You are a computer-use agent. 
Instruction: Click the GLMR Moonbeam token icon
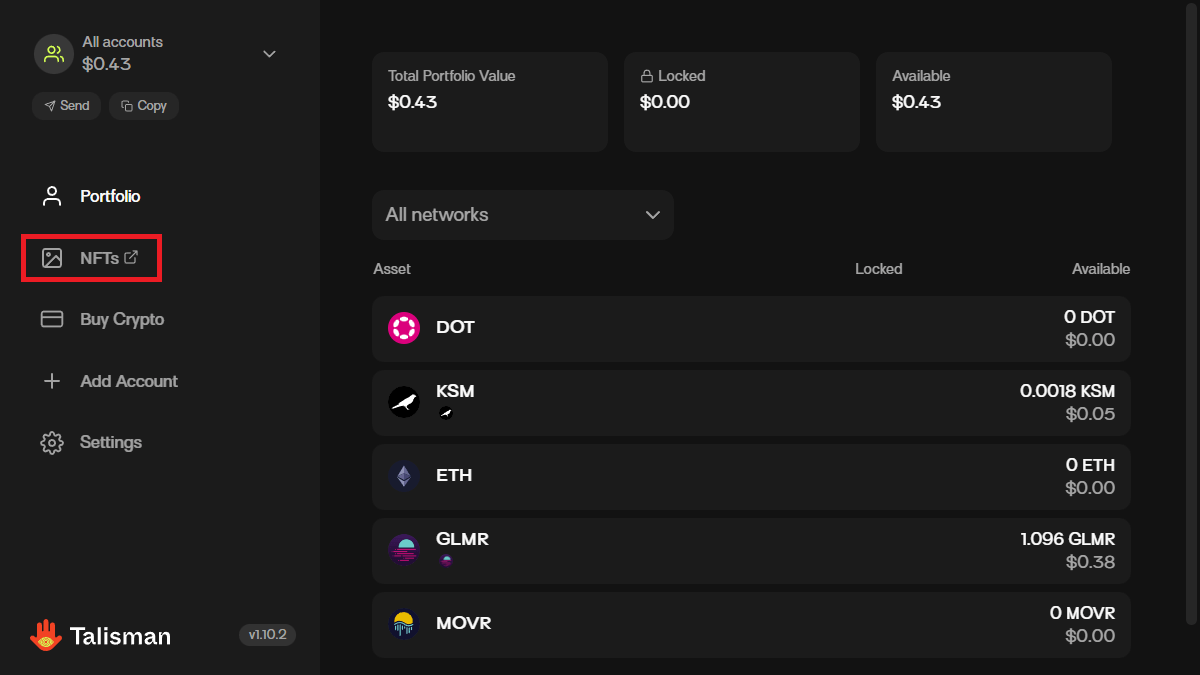404,550
